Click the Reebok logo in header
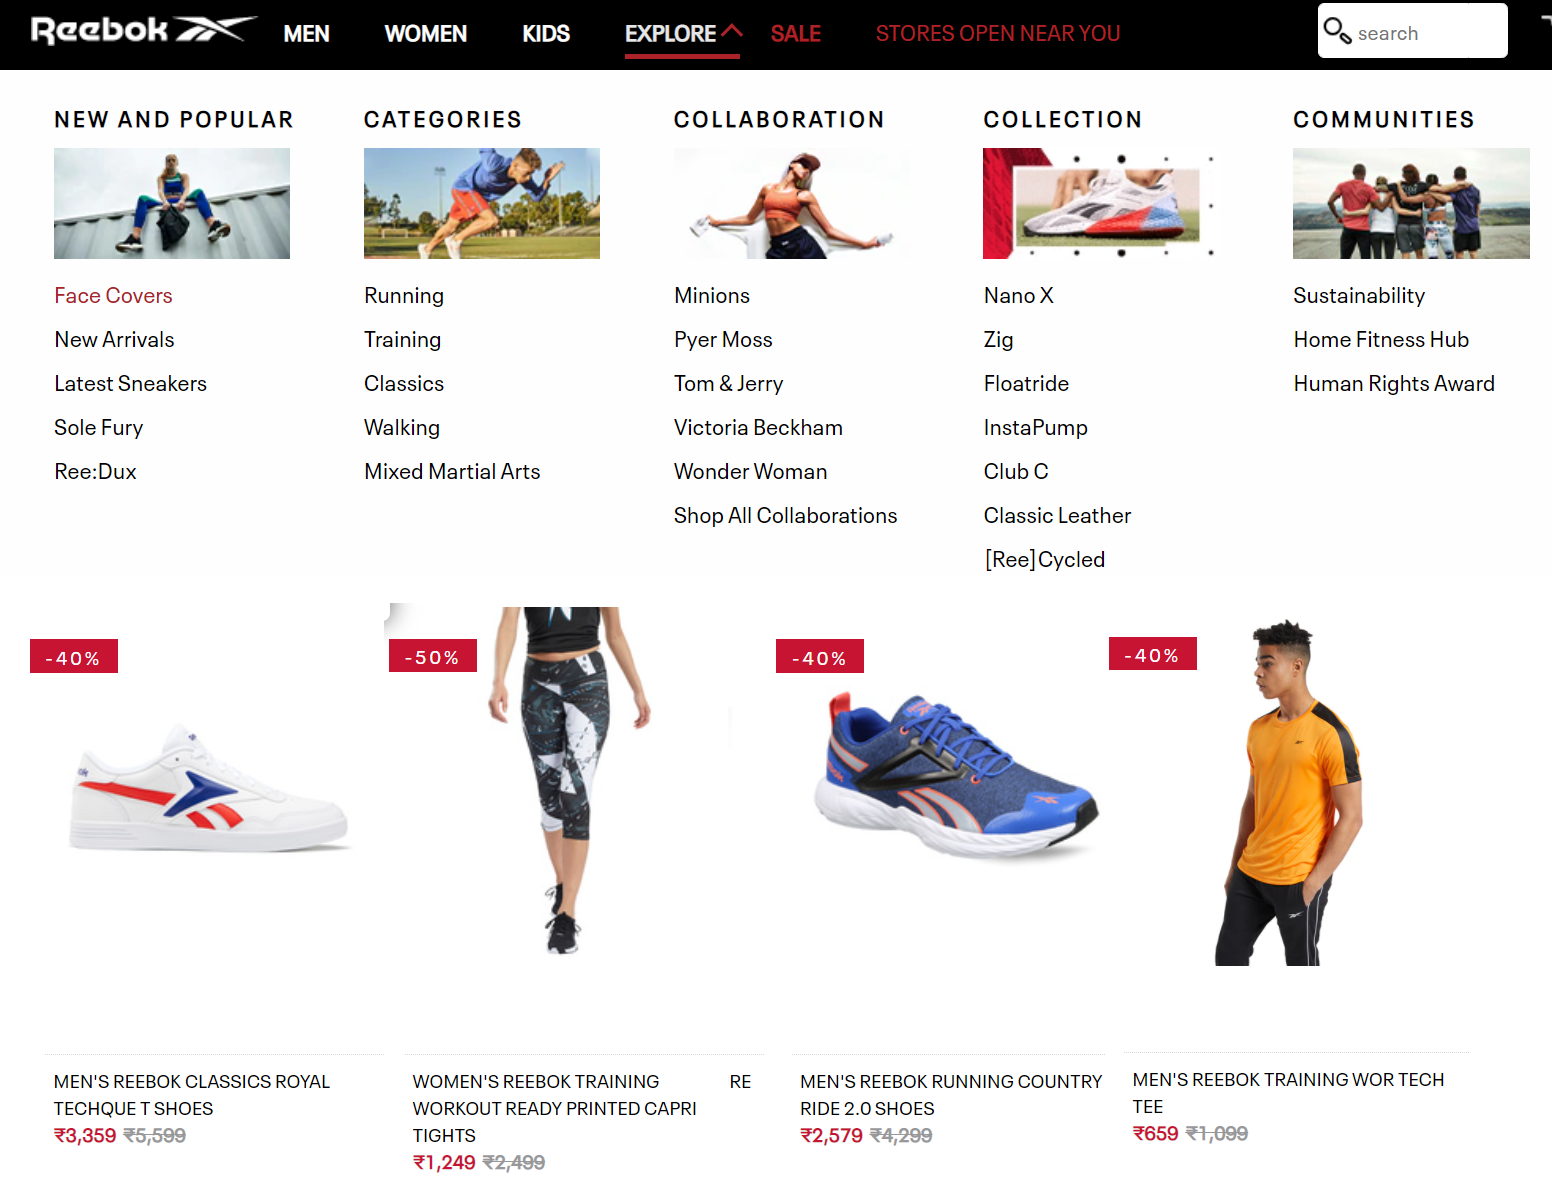Image resolution: width=1552 pixels, height=1181 pixels. pos(143,30)
